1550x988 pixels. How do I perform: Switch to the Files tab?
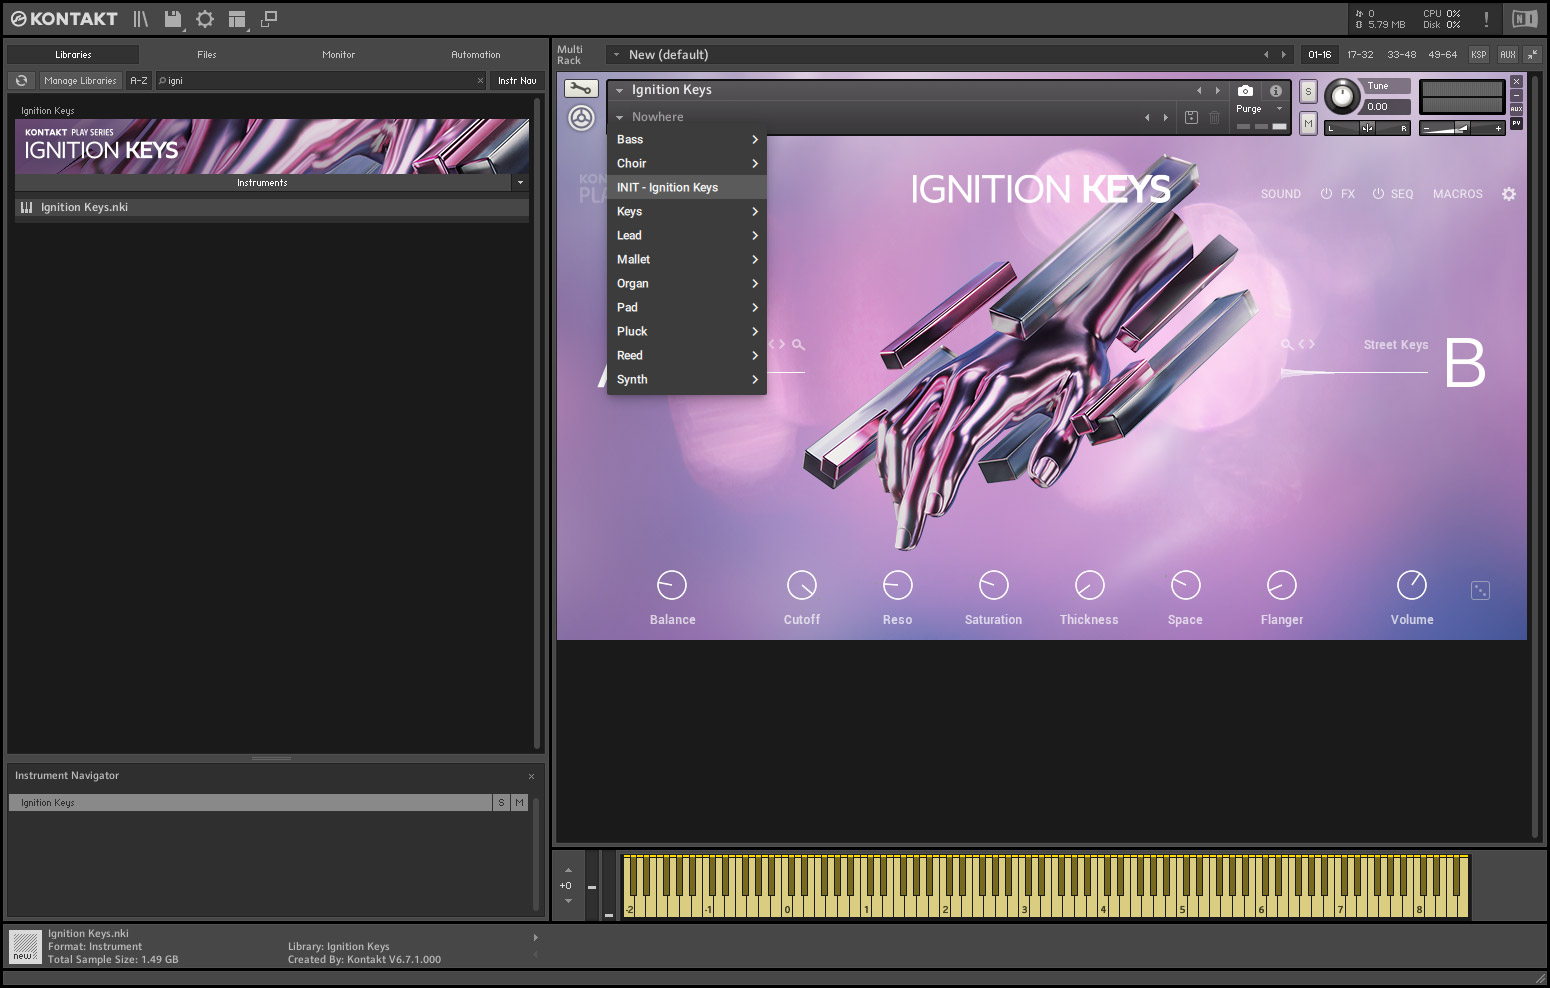[206, 55]
